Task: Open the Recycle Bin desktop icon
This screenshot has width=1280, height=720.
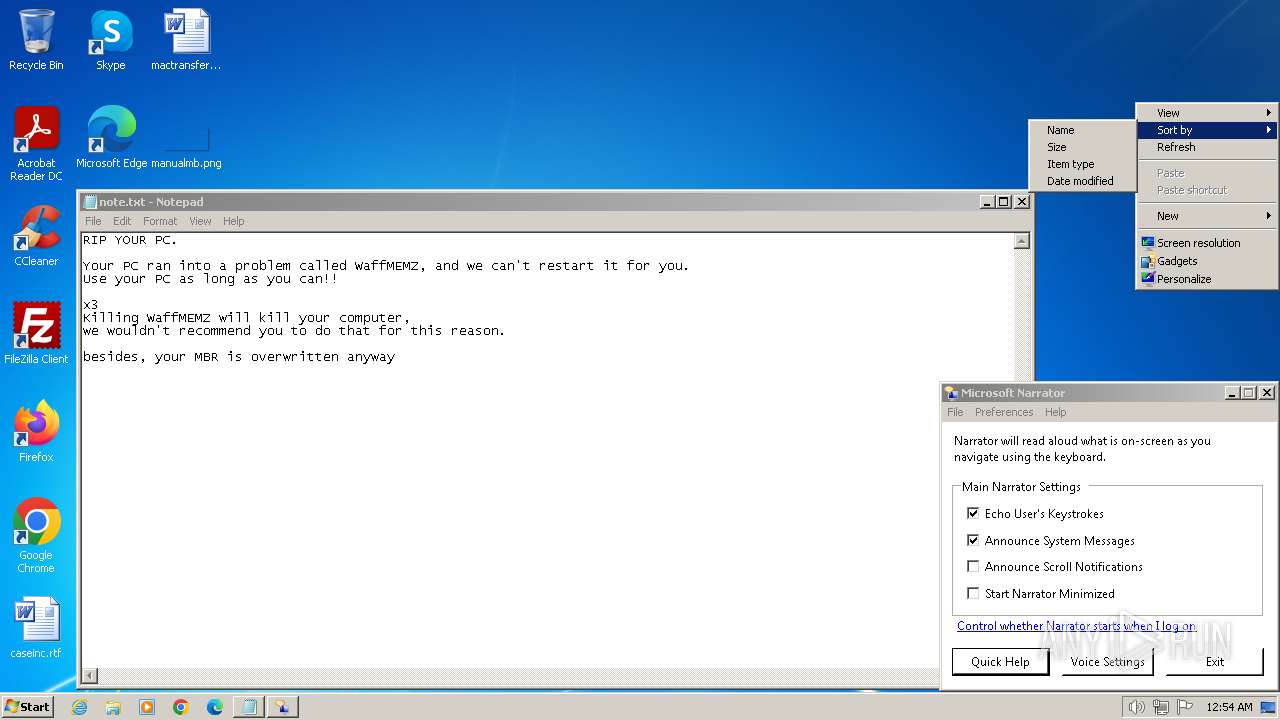Action: click(x=36, y=40)
